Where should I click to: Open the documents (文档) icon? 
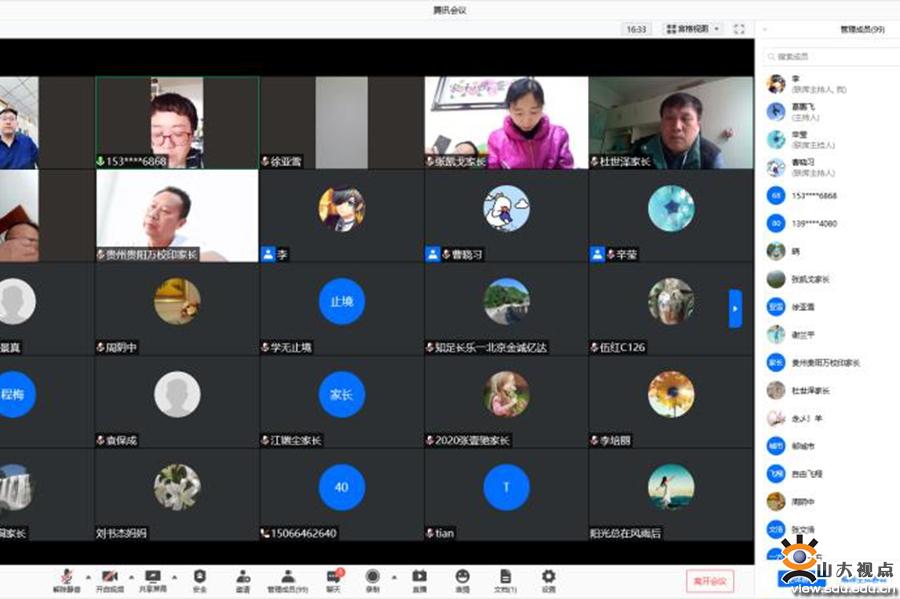(505, 579)
